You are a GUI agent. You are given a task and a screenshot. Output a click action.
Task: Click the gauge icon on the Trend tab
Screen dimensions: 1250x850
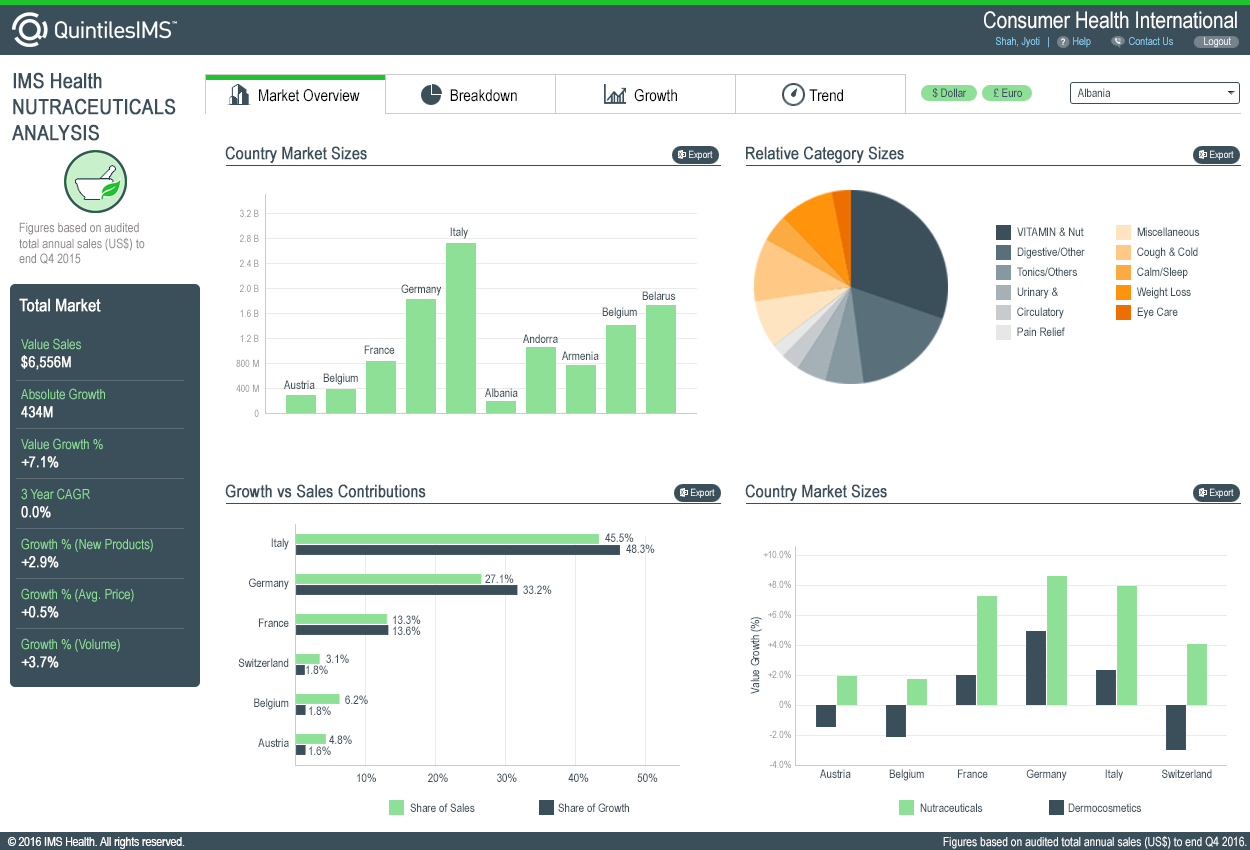click(x=793, y=95)
